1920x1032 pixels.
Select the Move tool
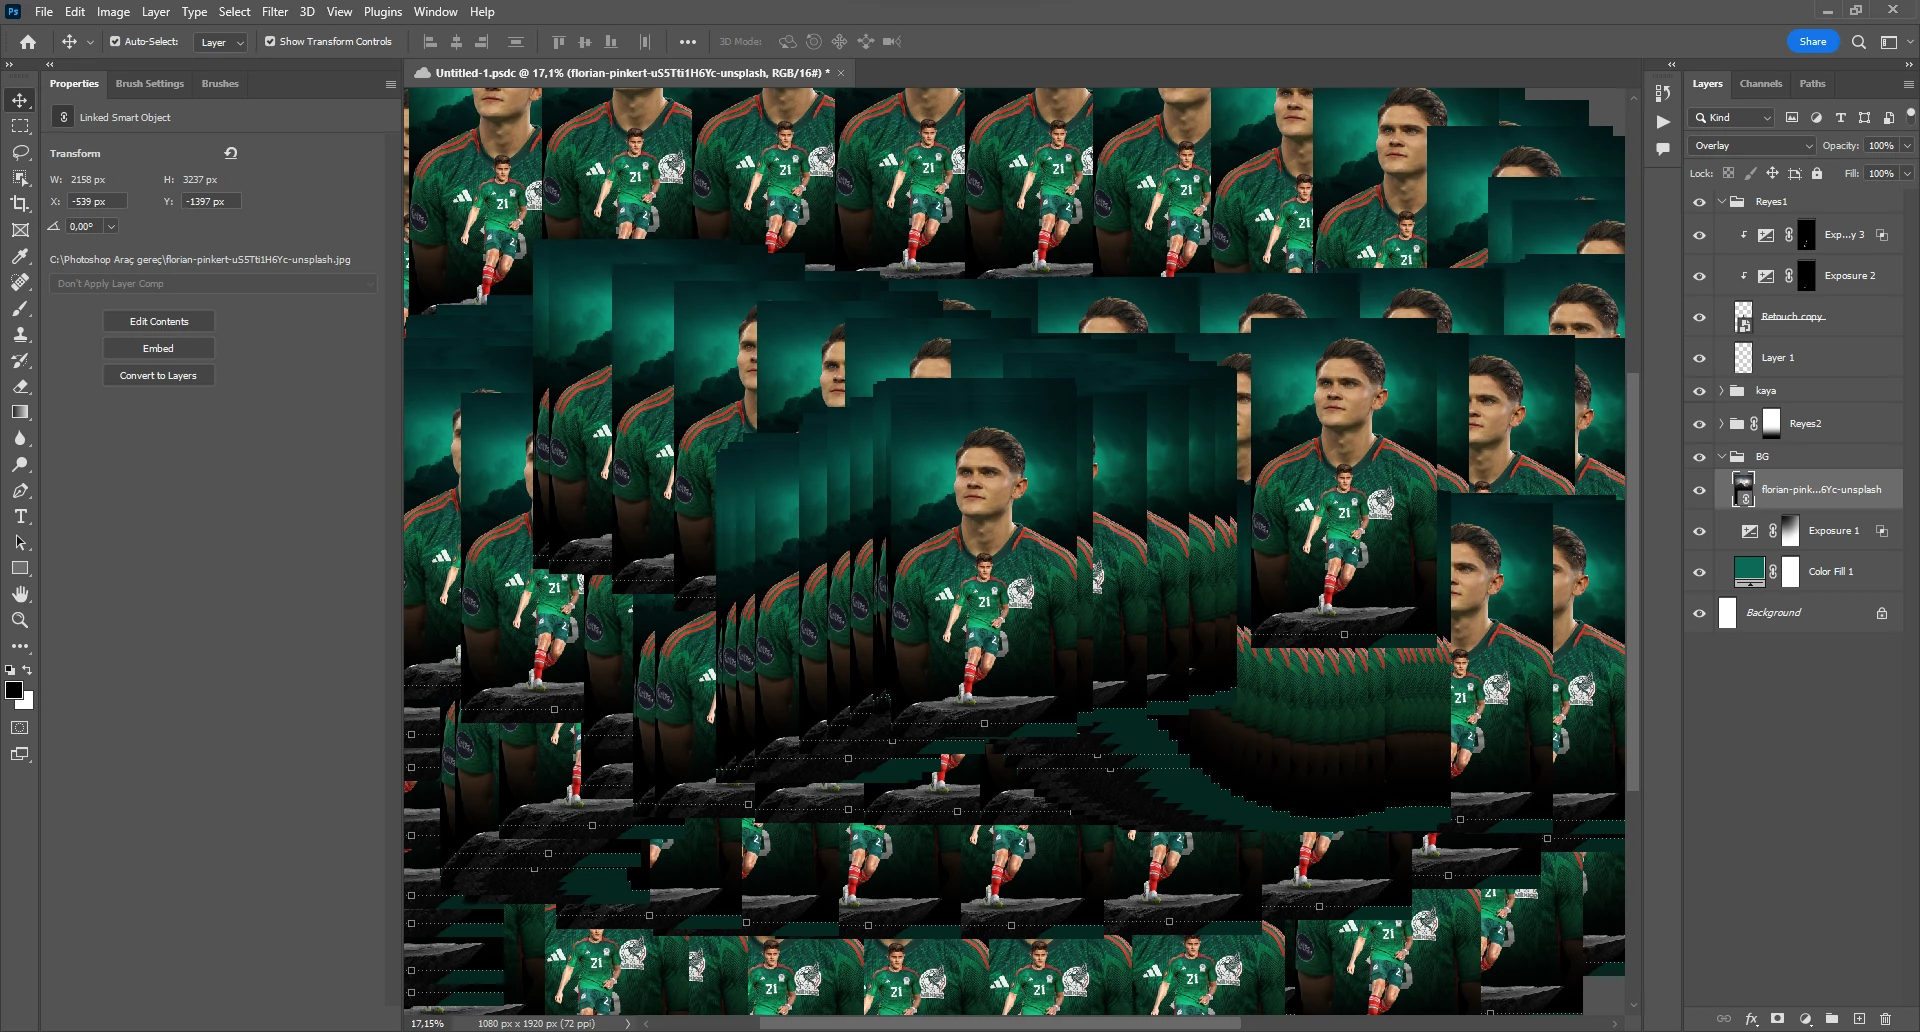20,100
